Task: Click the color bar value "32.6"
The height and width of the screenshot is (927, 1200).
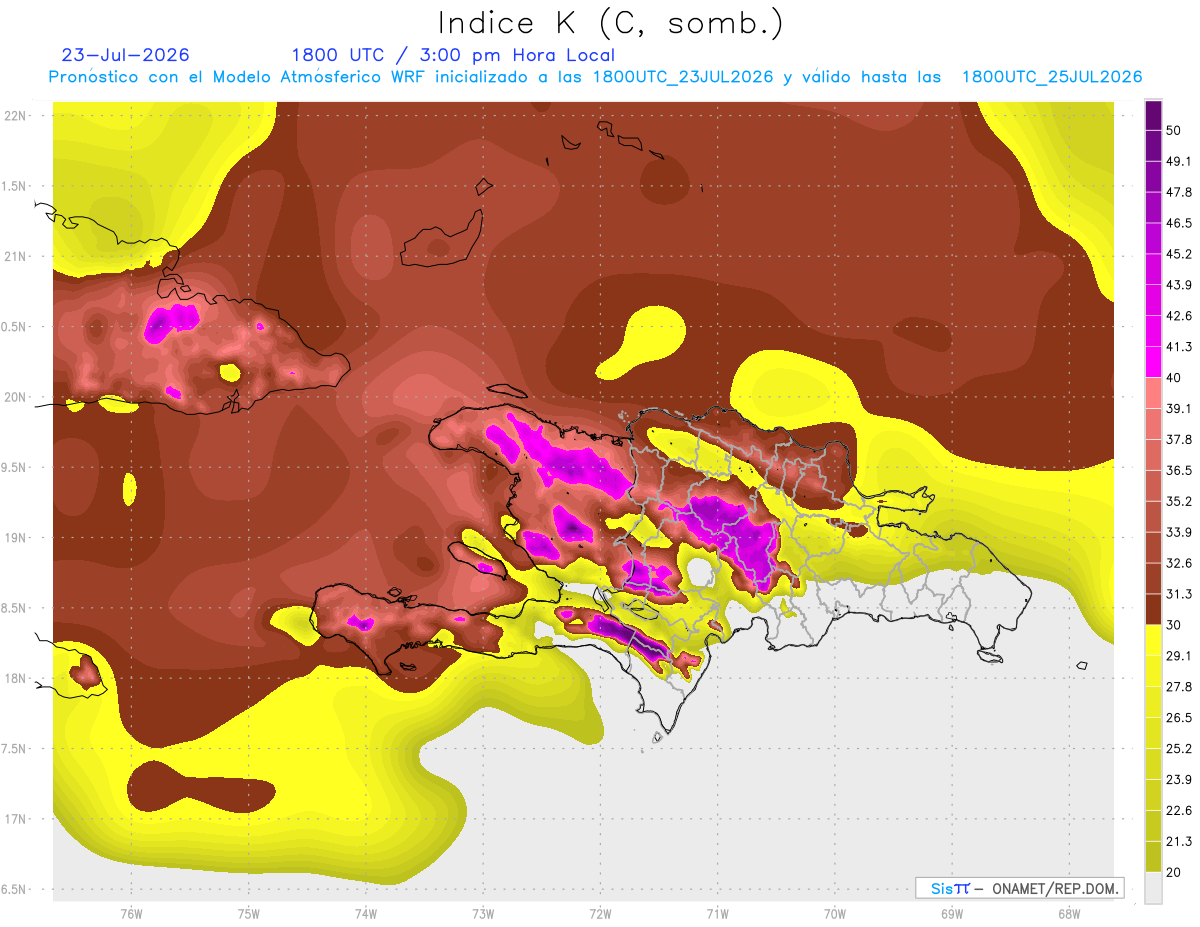Action: (x=1179, y=563)
